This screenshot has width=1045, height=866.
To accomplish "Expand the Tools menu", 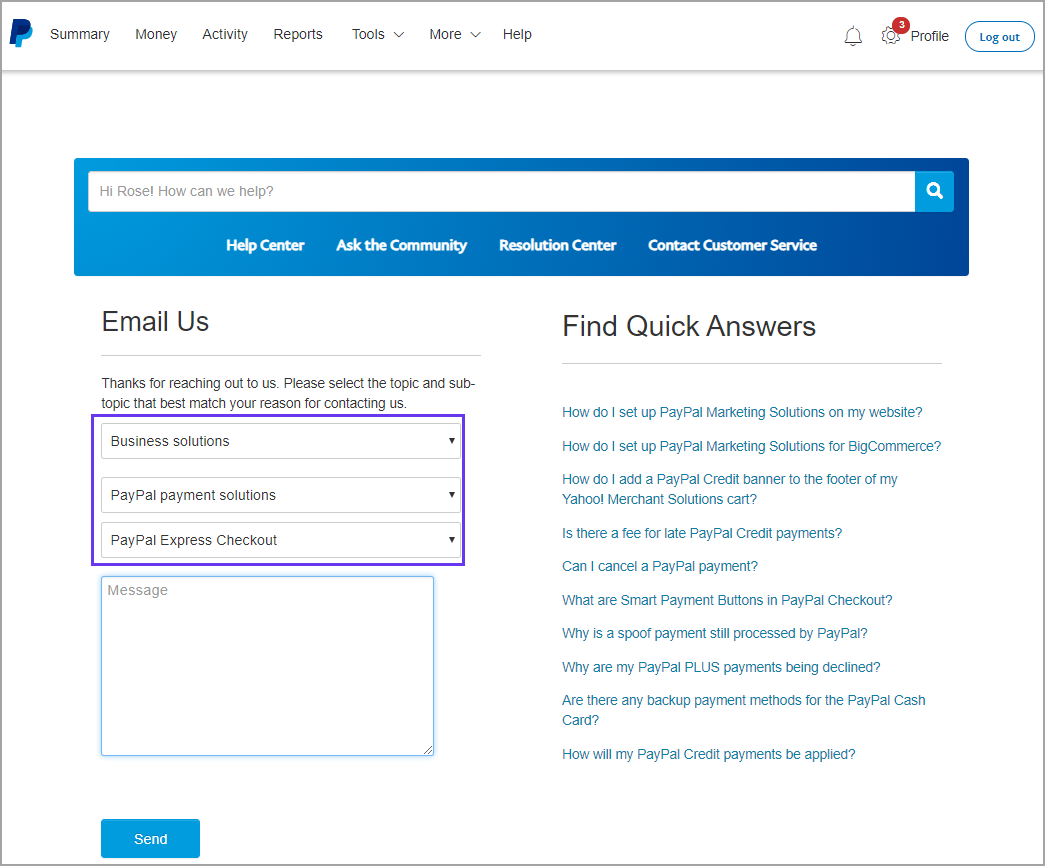I will click(378, 34).
